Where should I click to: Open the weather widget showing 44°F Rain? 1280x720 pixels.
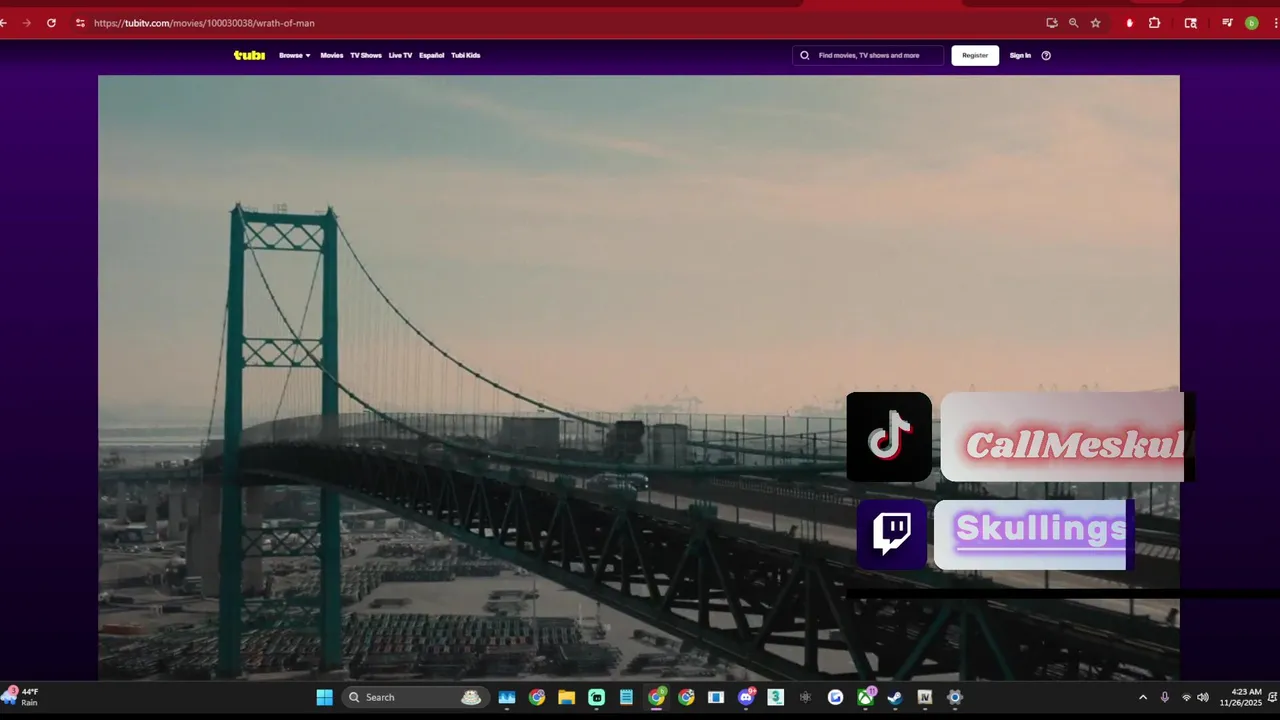tap(22, 697)
